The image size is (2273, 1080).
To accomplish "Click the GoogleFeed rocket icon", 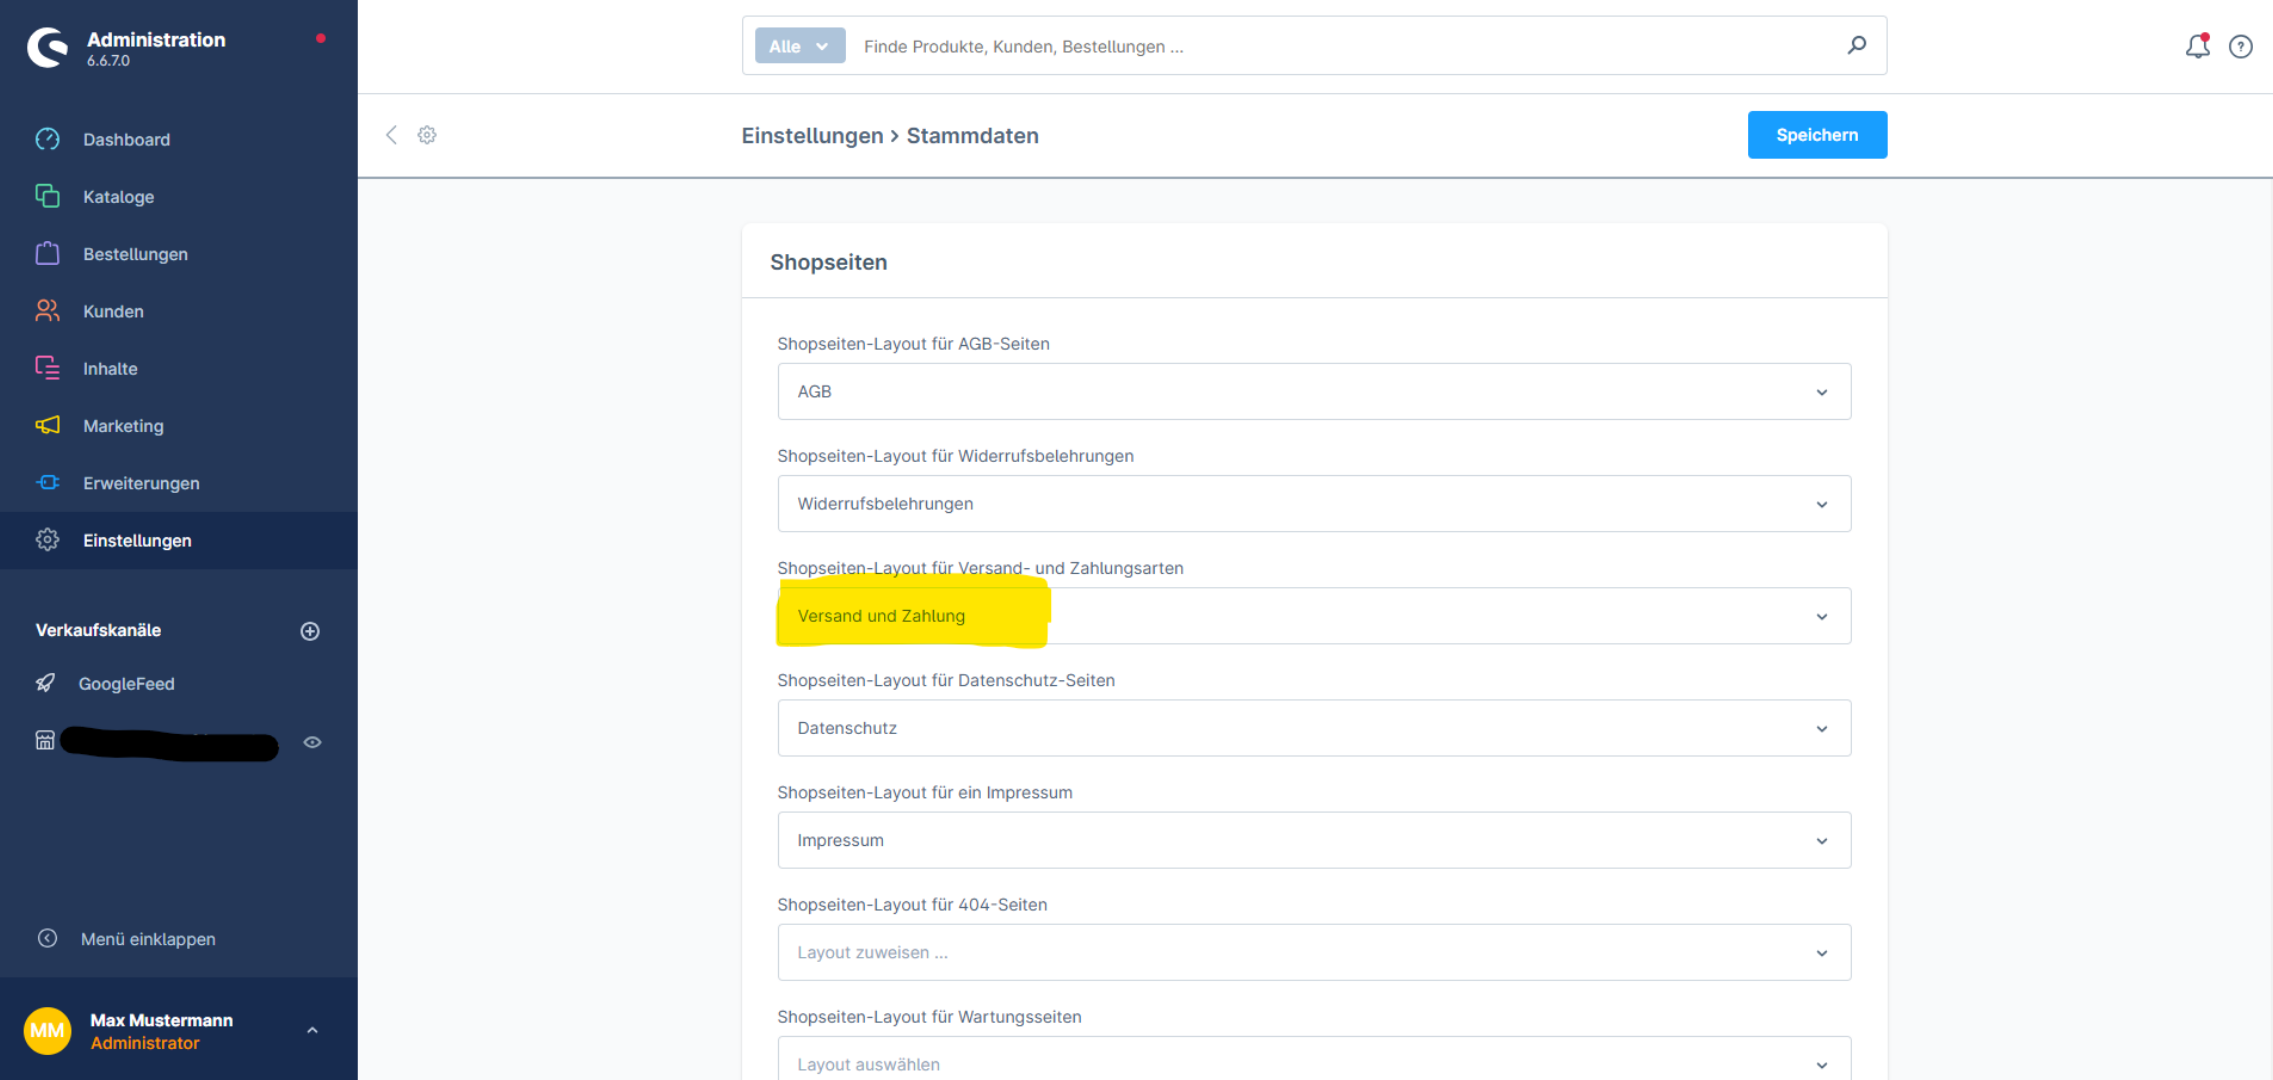I will tap(45, 683).
